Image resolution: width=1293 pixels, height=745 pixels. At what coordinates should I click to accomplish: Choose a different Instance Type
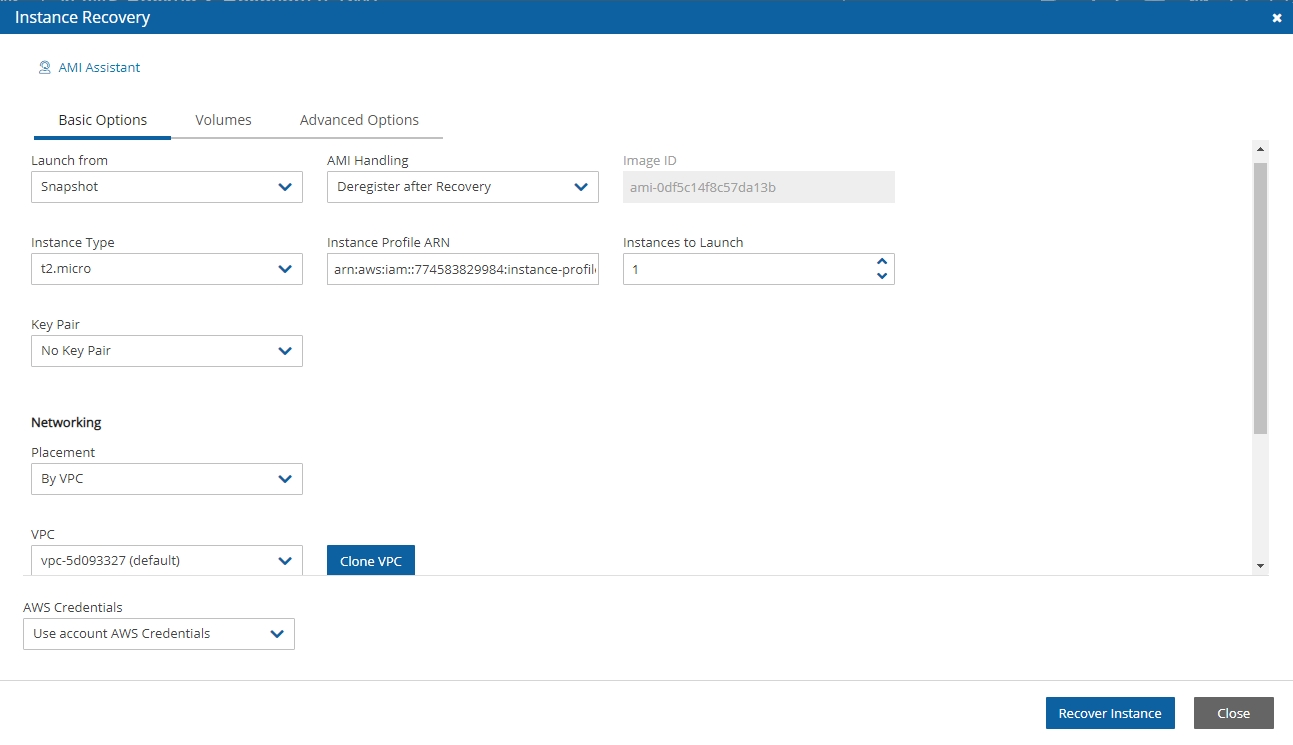click(166, 269)
